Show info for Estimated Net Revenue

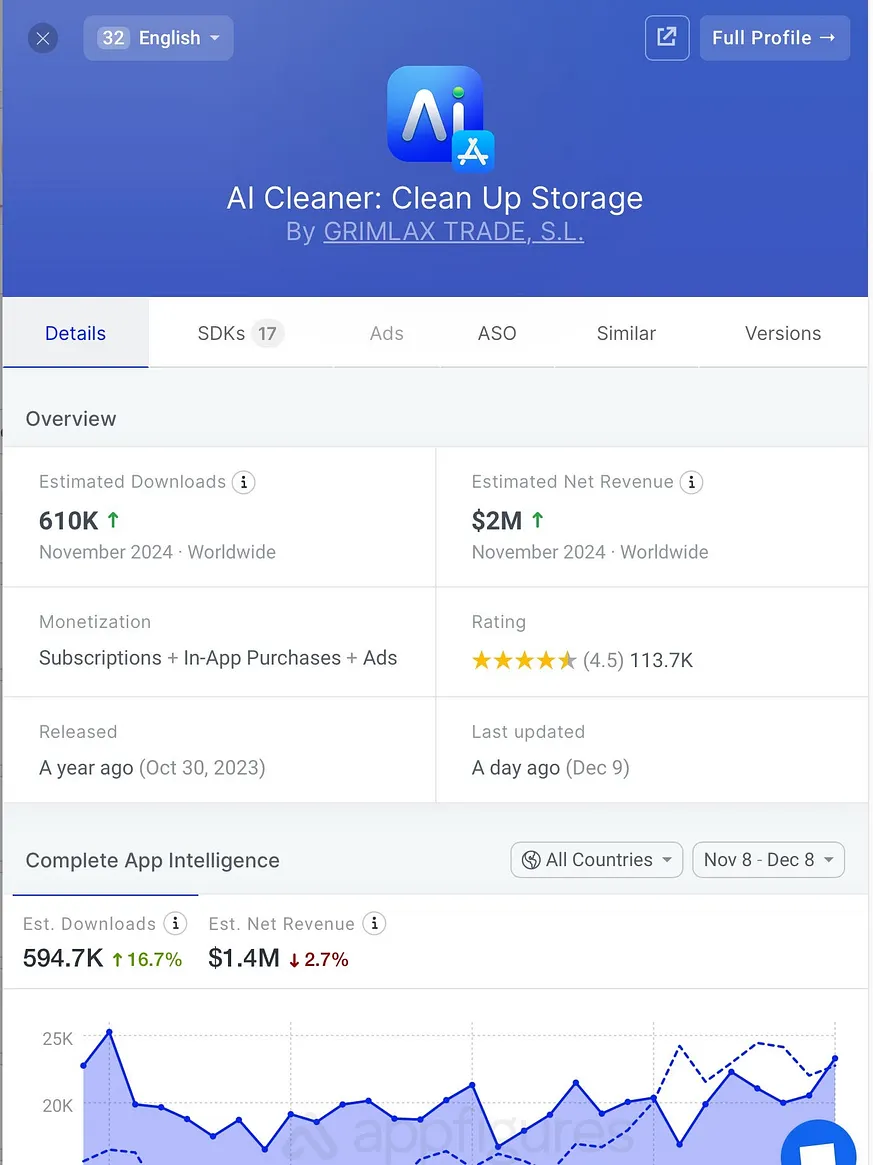click(x=691, y=482)
